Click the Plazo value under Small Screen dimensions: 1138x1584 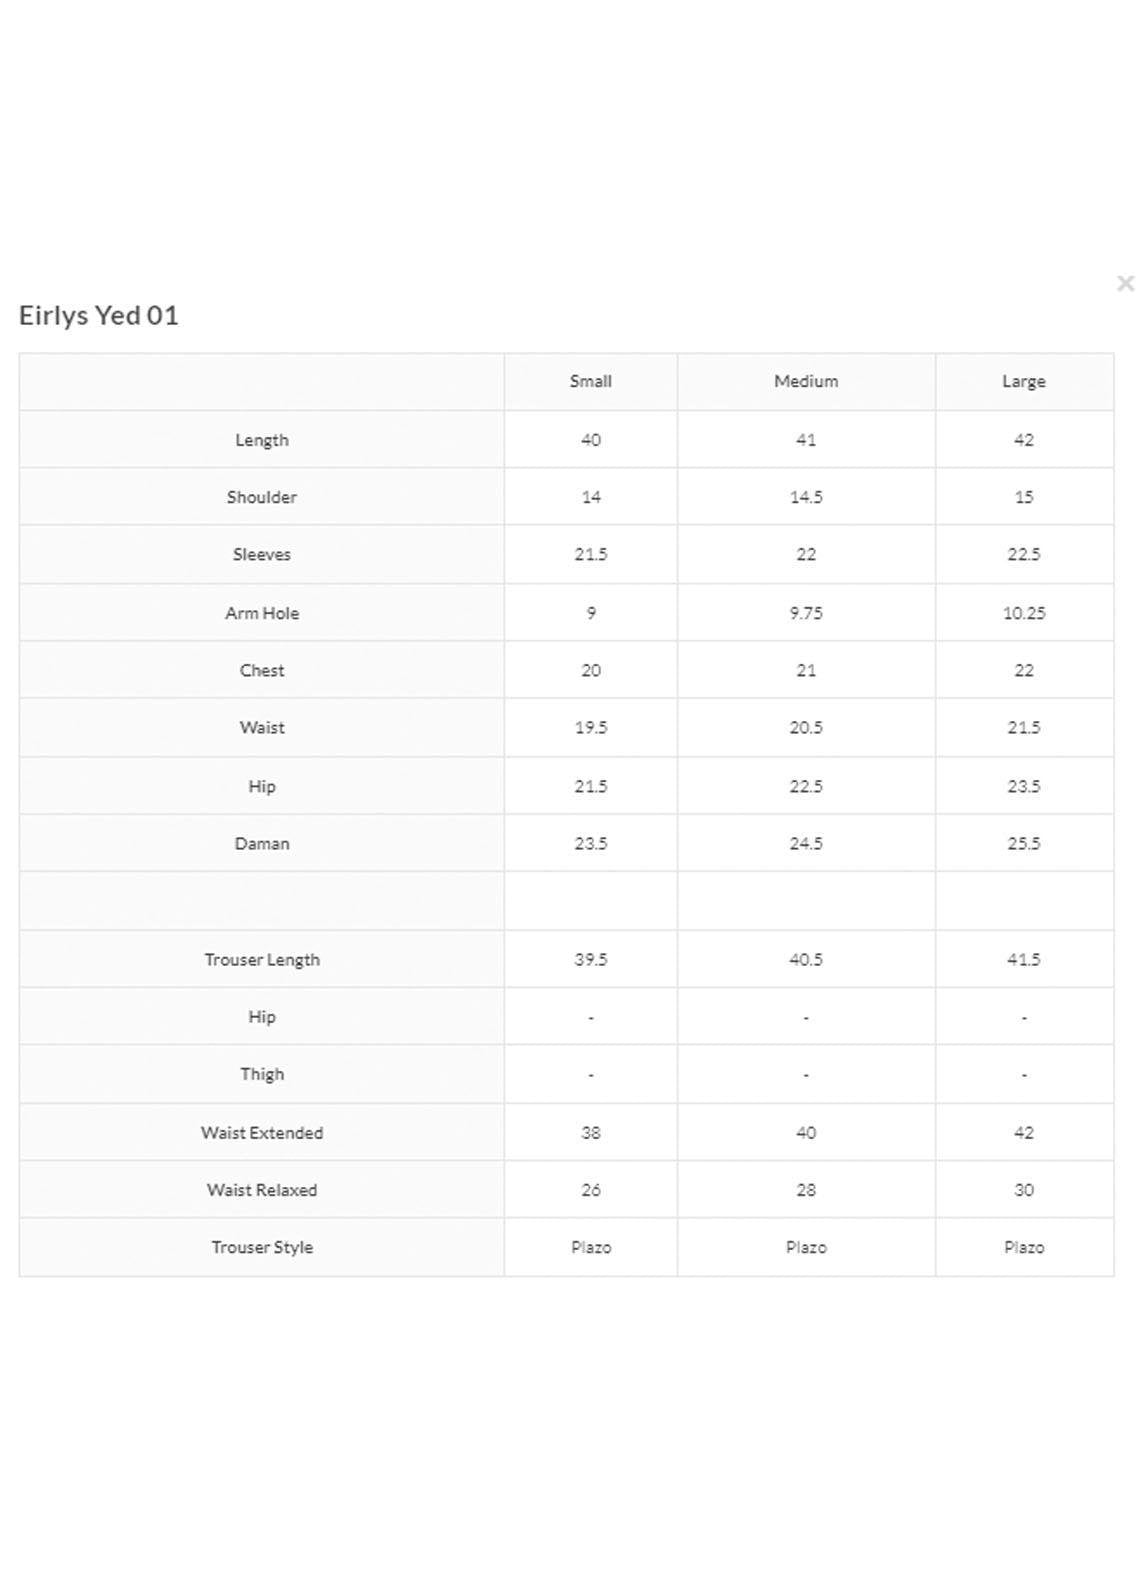(591, 1247)
